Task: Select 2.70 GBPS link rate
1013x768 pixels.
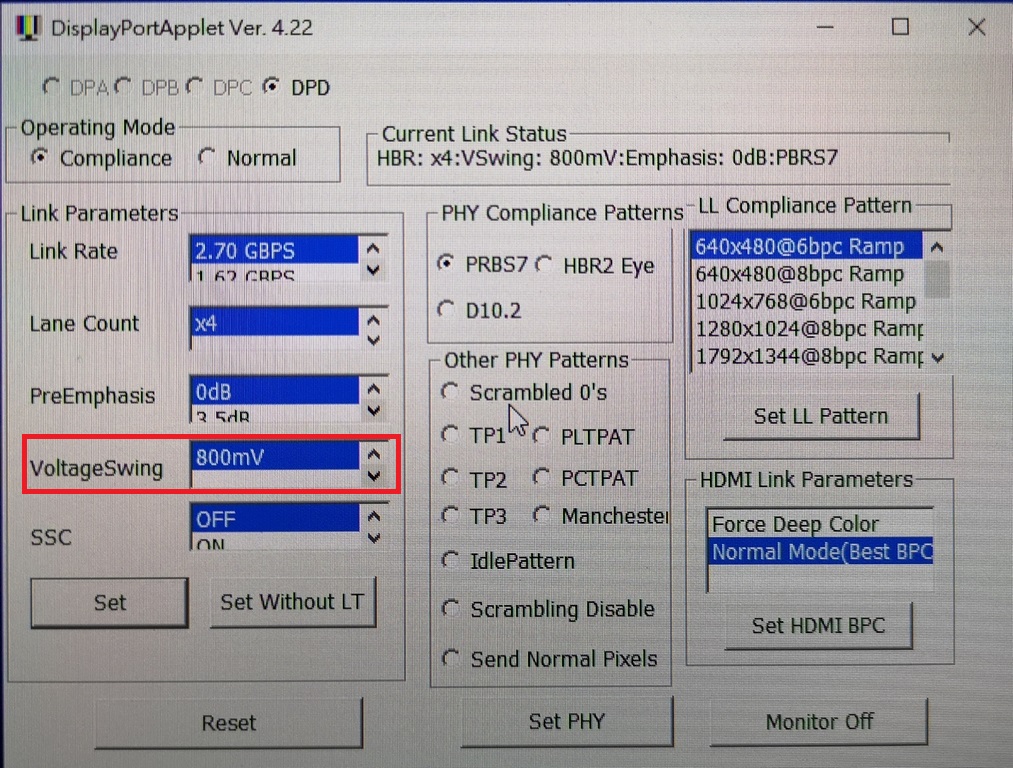Action: point(275,250)
